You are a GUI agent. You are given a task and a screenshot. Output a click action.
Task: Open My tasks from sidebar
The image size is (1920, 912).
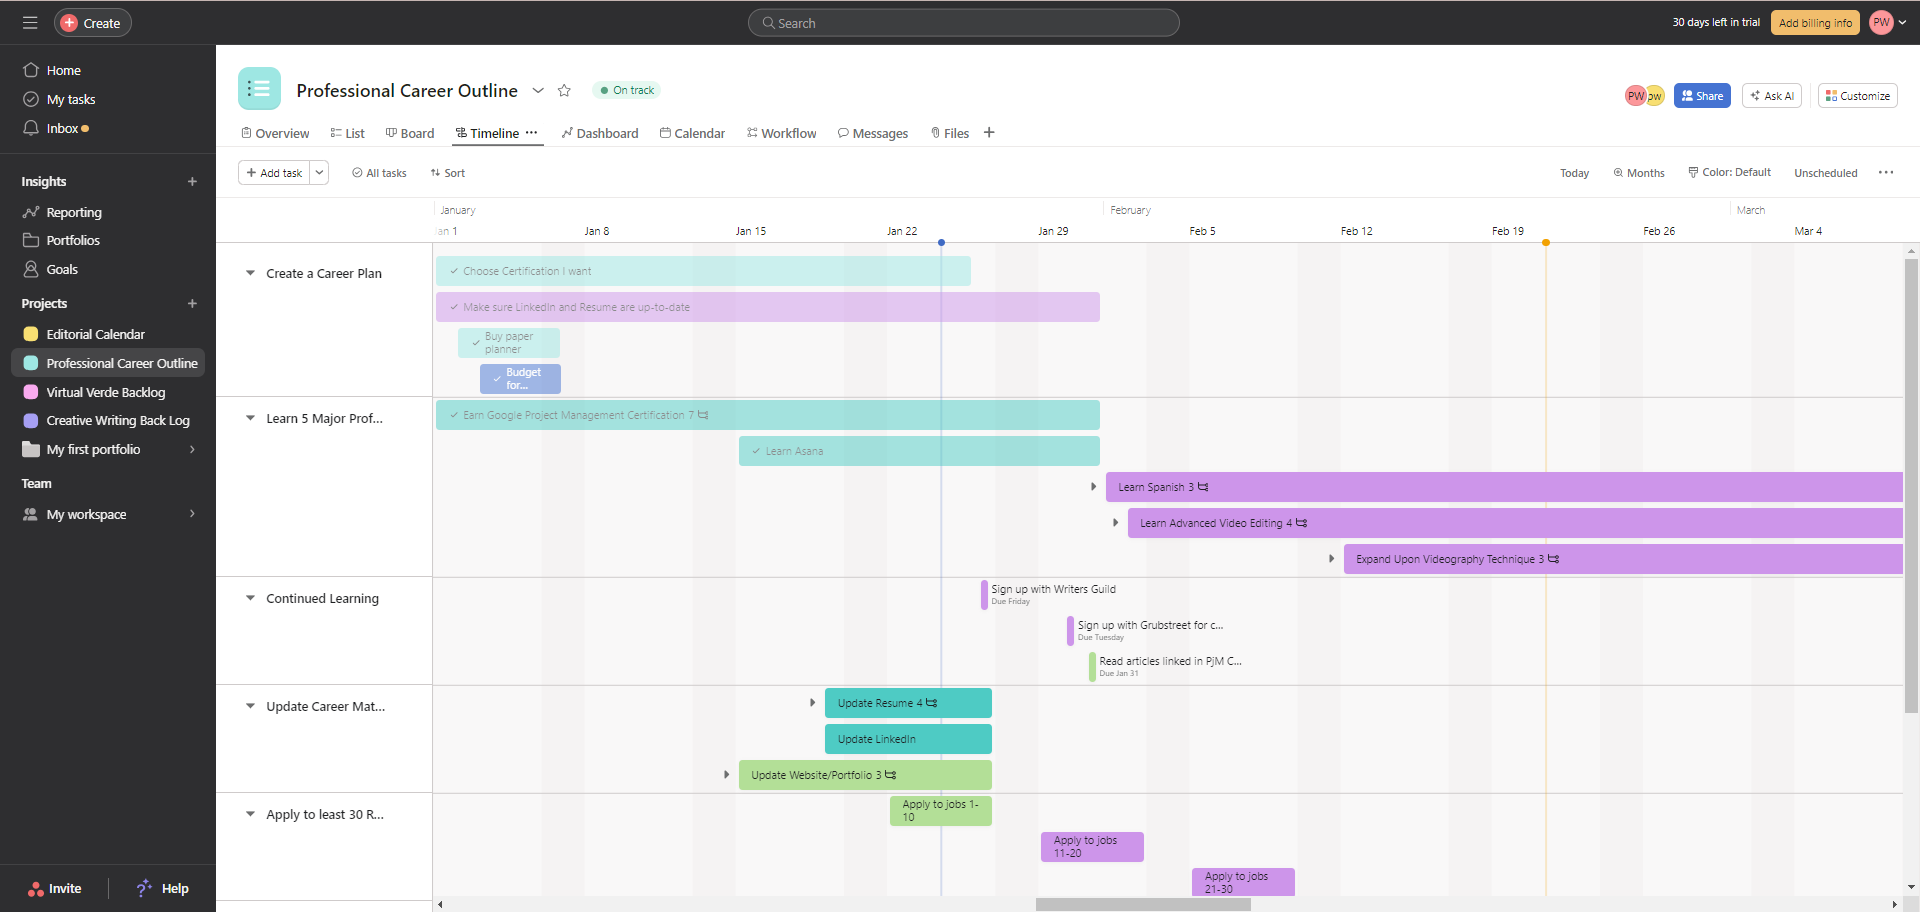coord(70,99)
